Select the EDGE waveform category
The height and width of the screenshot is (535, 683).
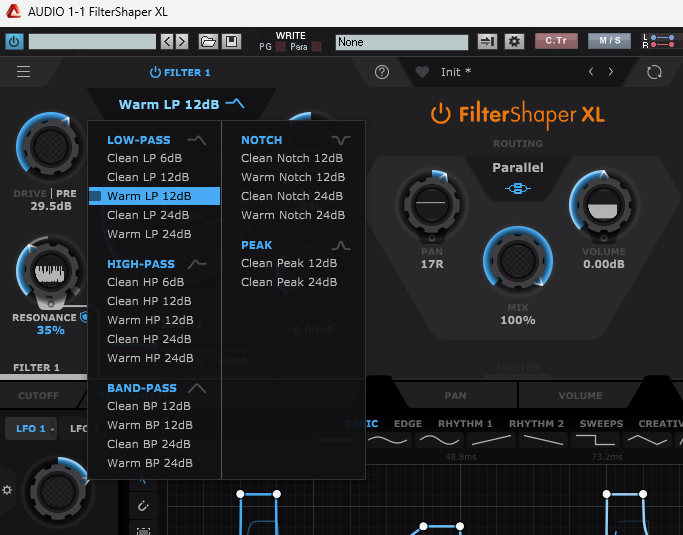tap(408, 424)
